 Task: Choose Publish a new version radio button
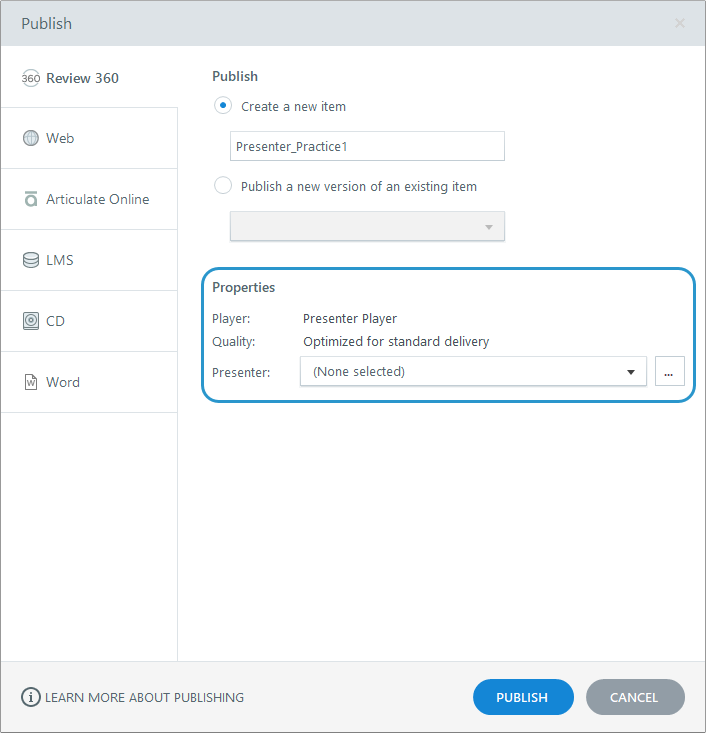coord(223,186)
